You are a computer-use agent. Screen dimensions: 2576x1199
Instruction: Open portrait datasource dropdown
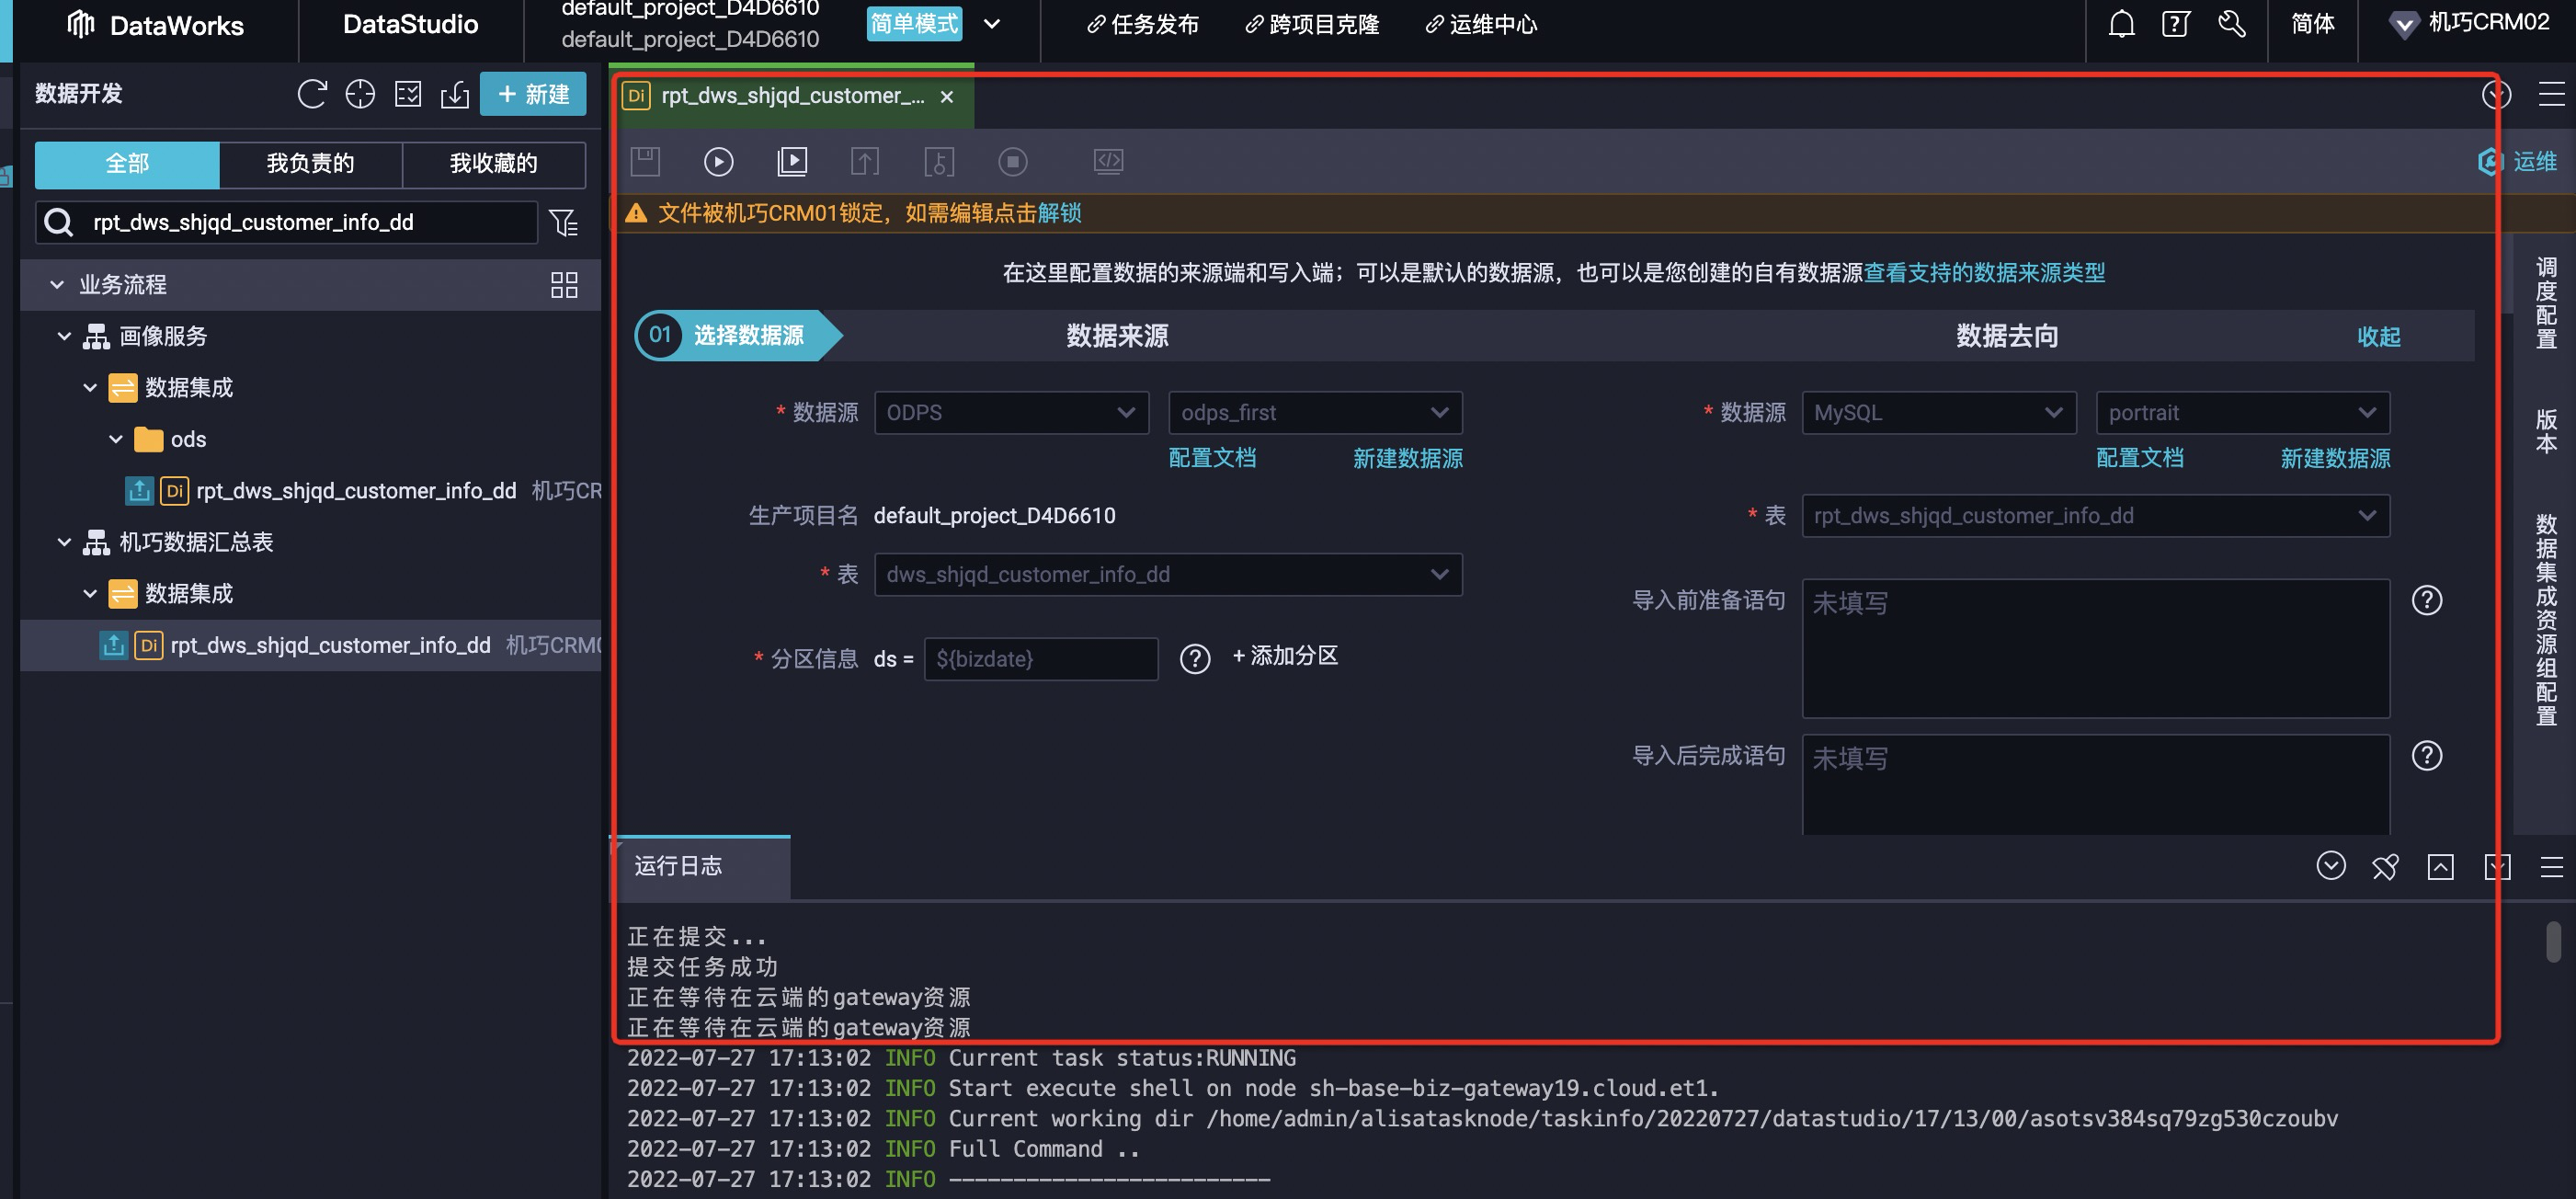pos(2243,413)
